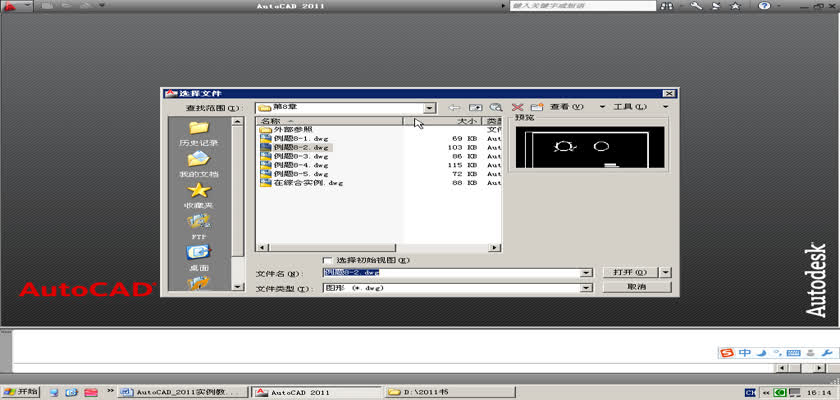Sort by the 大小 column header

click(442, 122)
